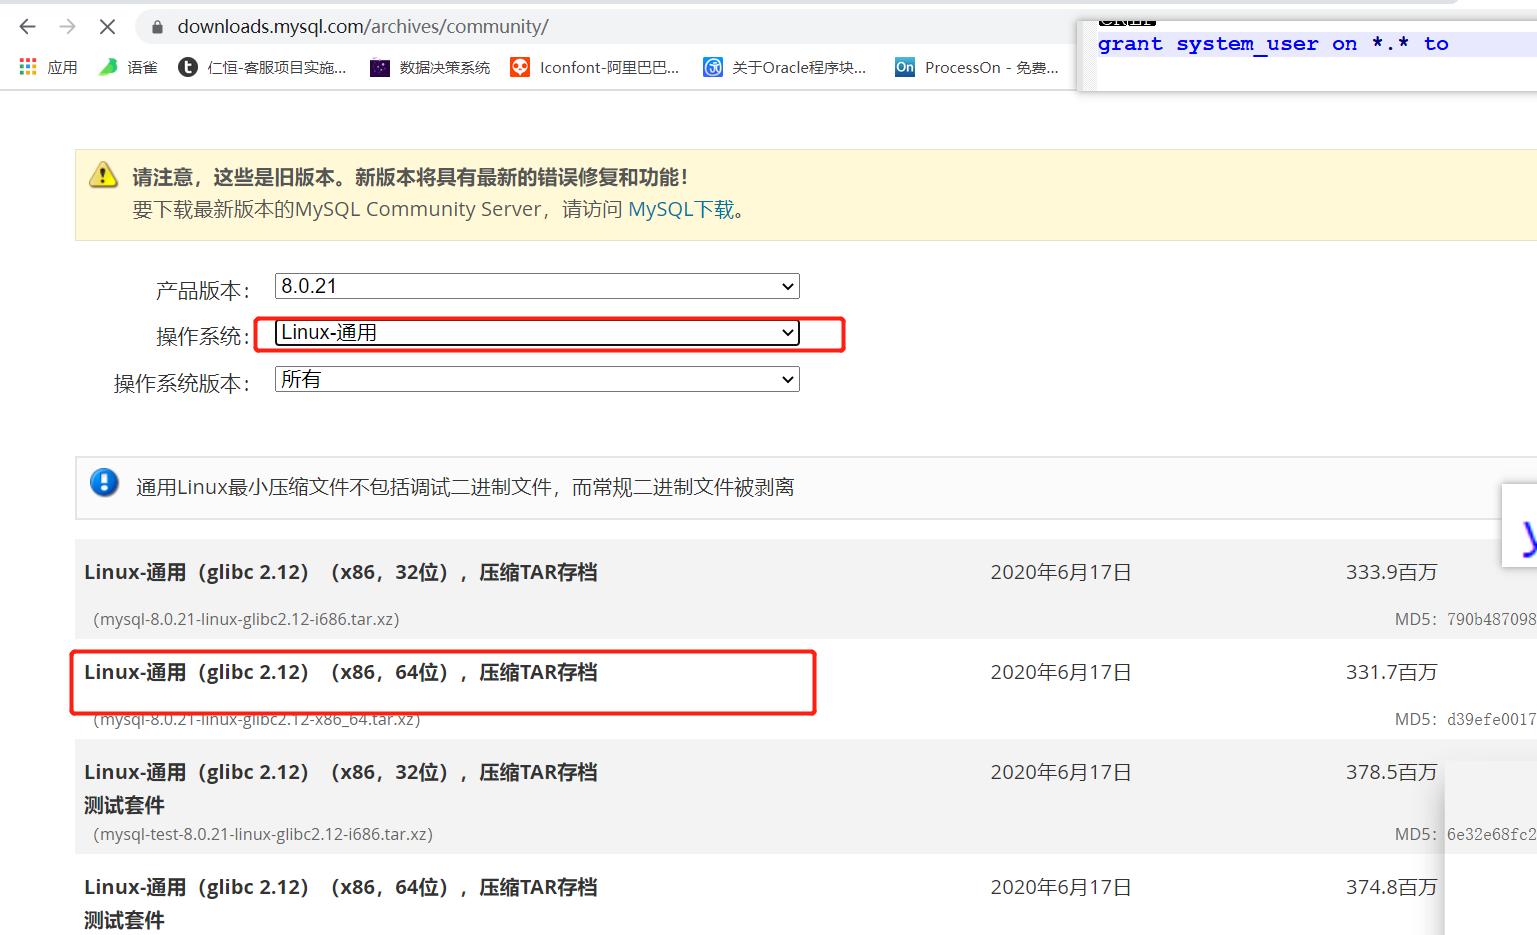Image resolution: width=1537 pixels, height=935 pixels.
Task: Open the 仁恒-客服项目实施 bookmark
Action: pos(262,67)
